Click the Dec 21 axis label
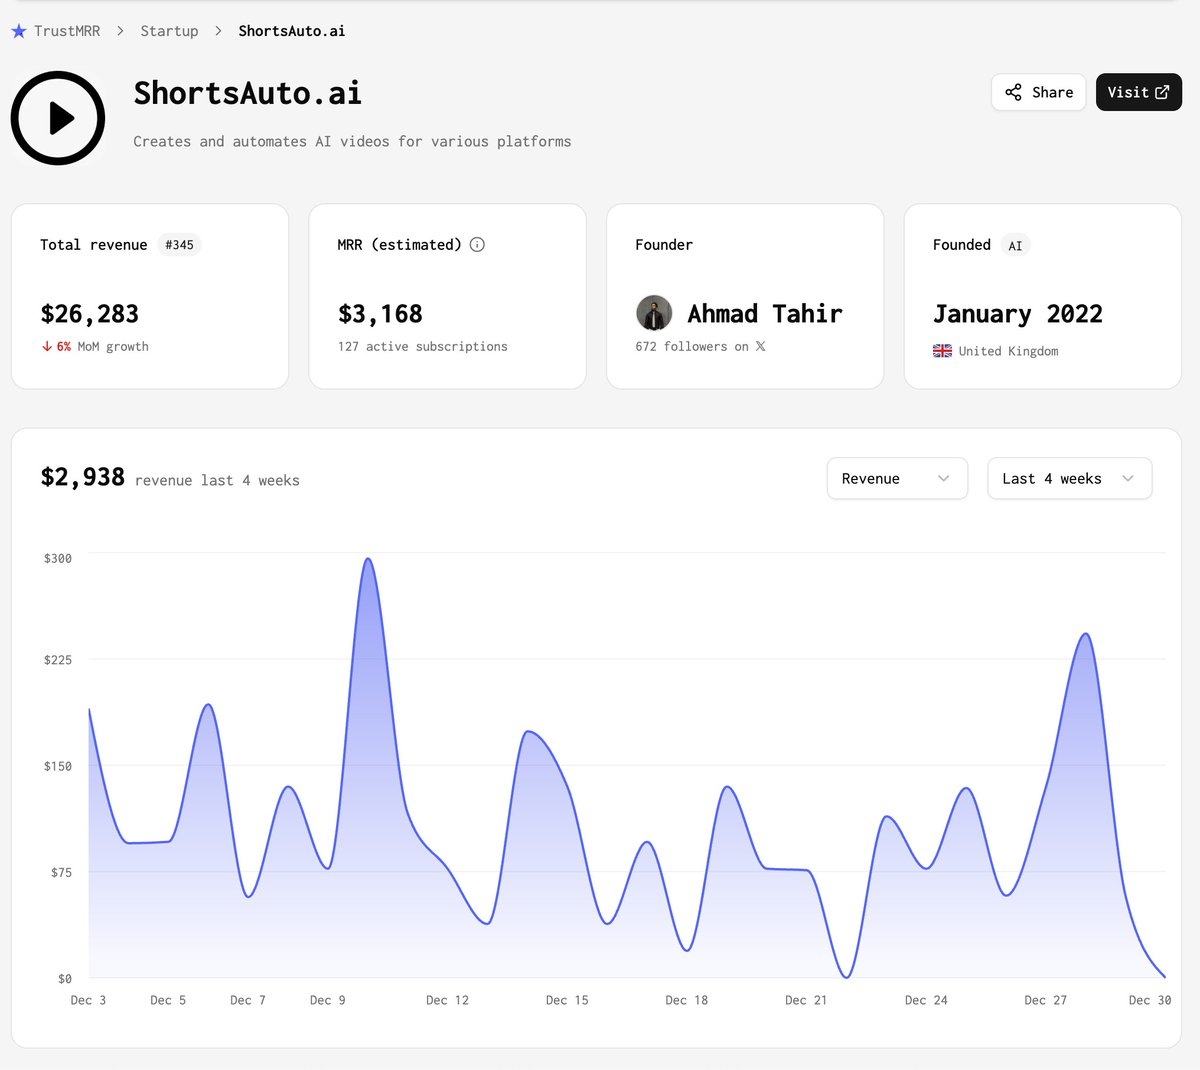The image size is (1200, 1070). 806,1000
